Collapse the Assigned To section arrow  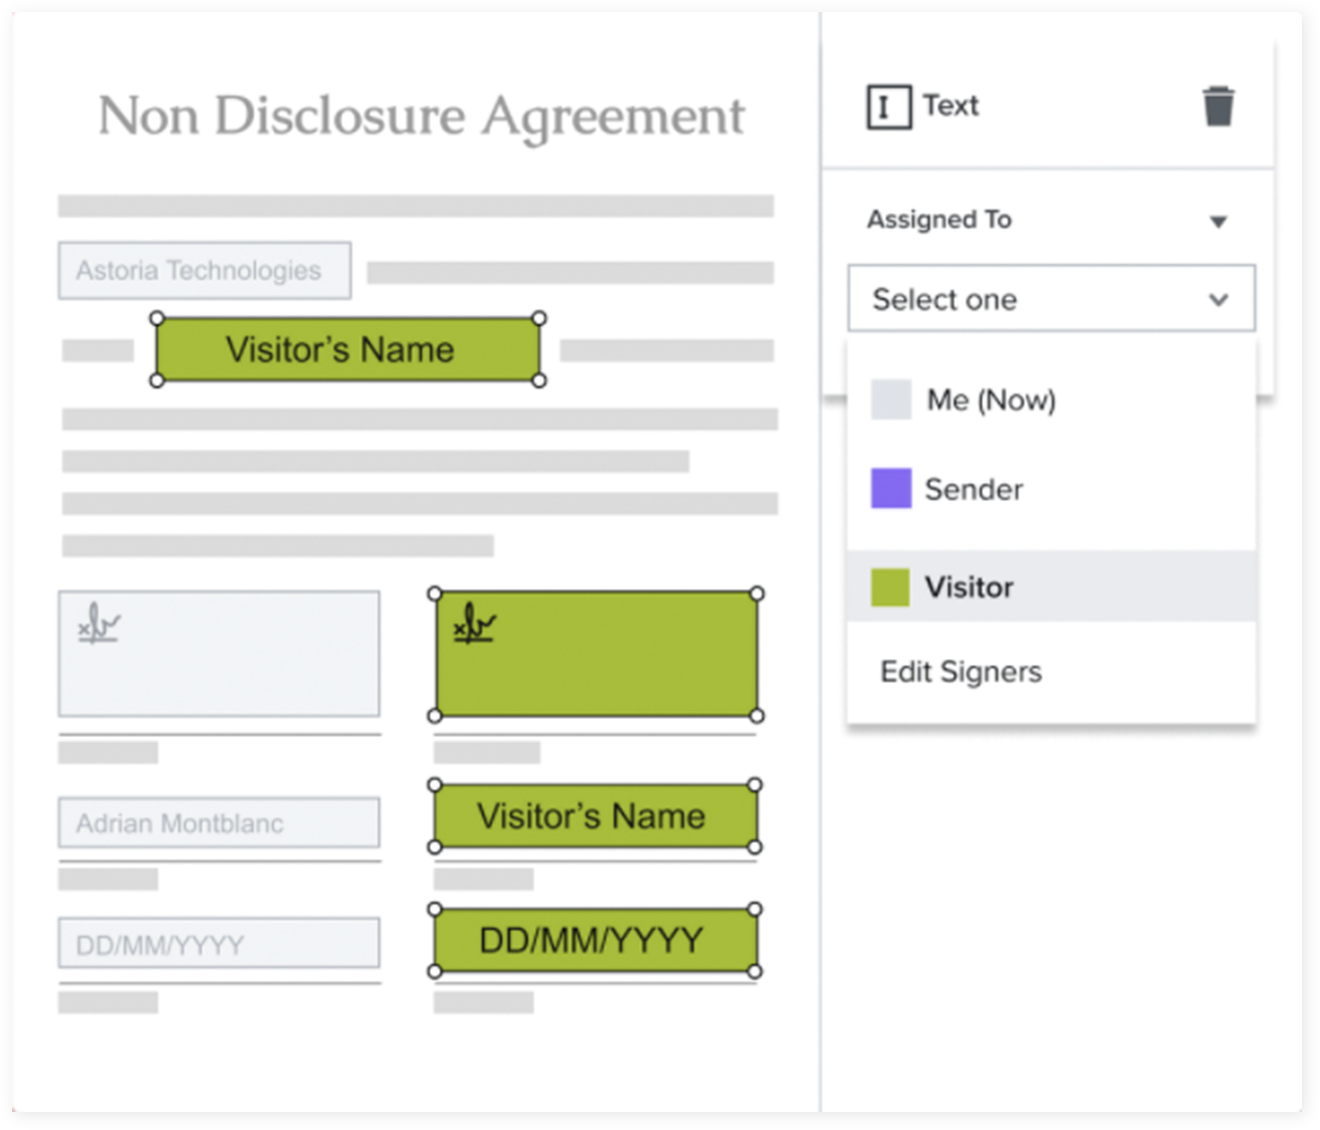pyautogui.click(x=1218, y=221)
